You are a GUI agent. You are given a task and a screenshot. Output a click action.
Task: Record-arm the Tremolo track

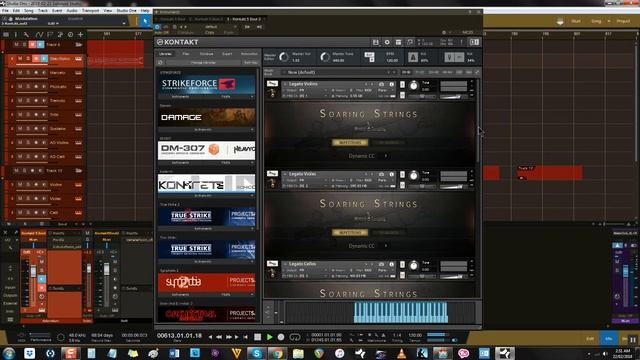click(36, 100)
